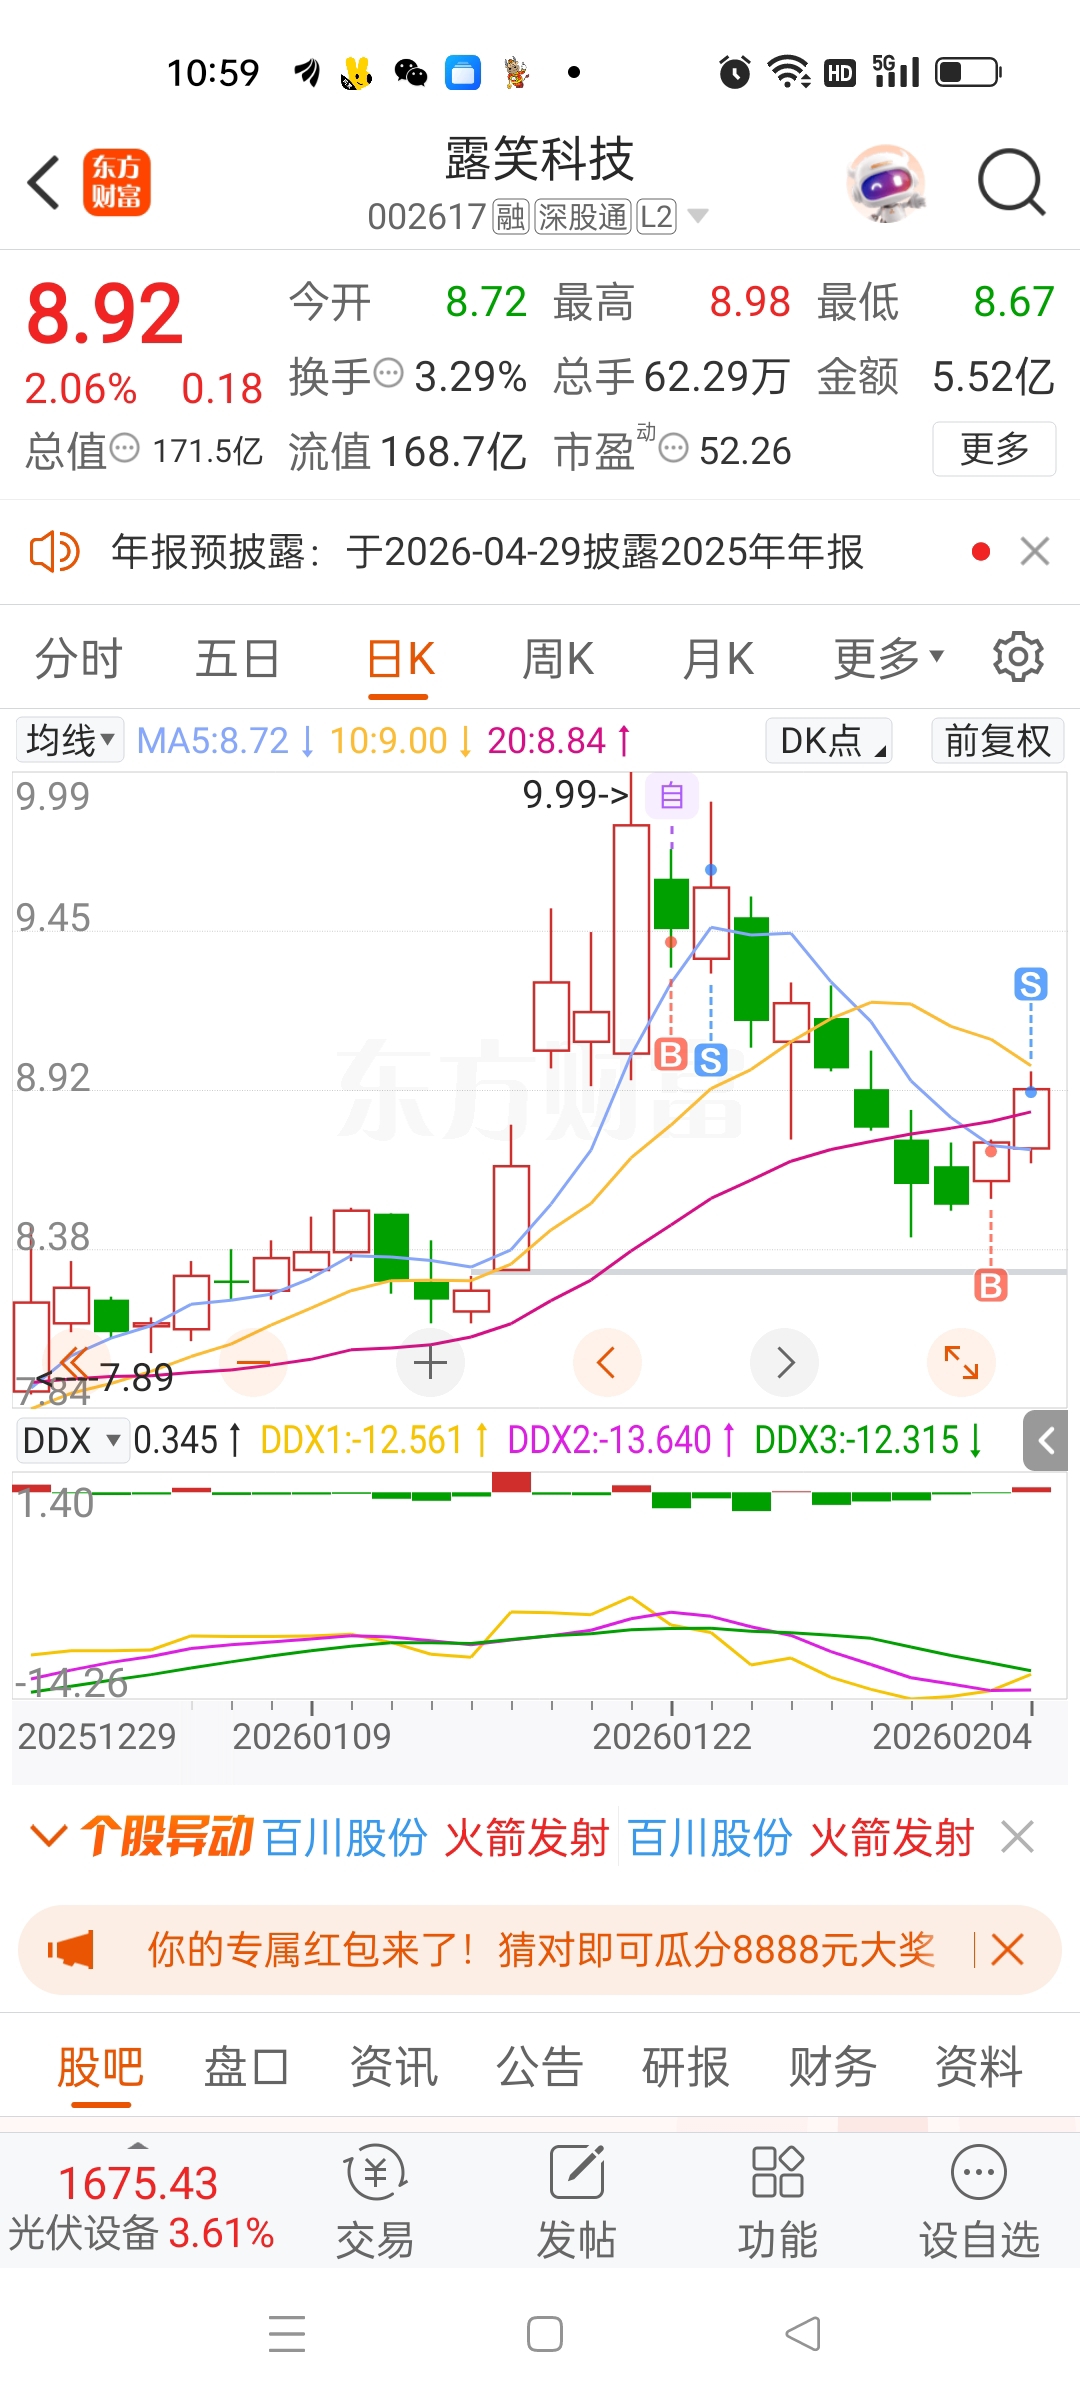This screenshot has width=1080, height=2400.
Task: Switch to the 资料 tab
Action: [x=979, y=2066]
